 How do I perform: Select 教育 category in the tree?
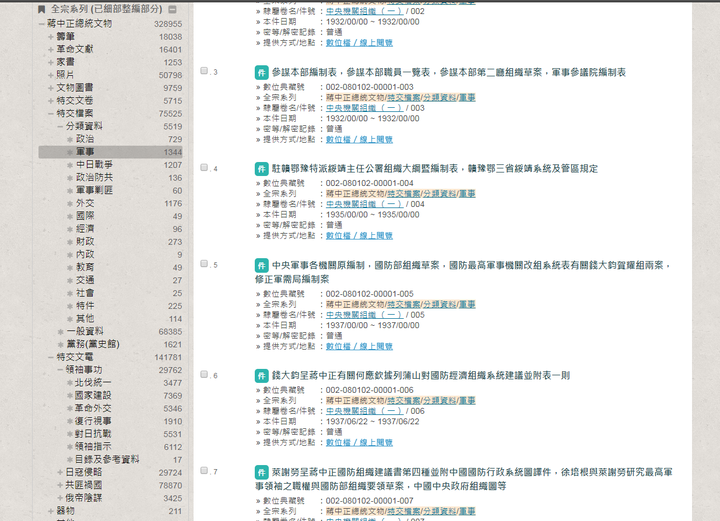(x=85, y=267)
